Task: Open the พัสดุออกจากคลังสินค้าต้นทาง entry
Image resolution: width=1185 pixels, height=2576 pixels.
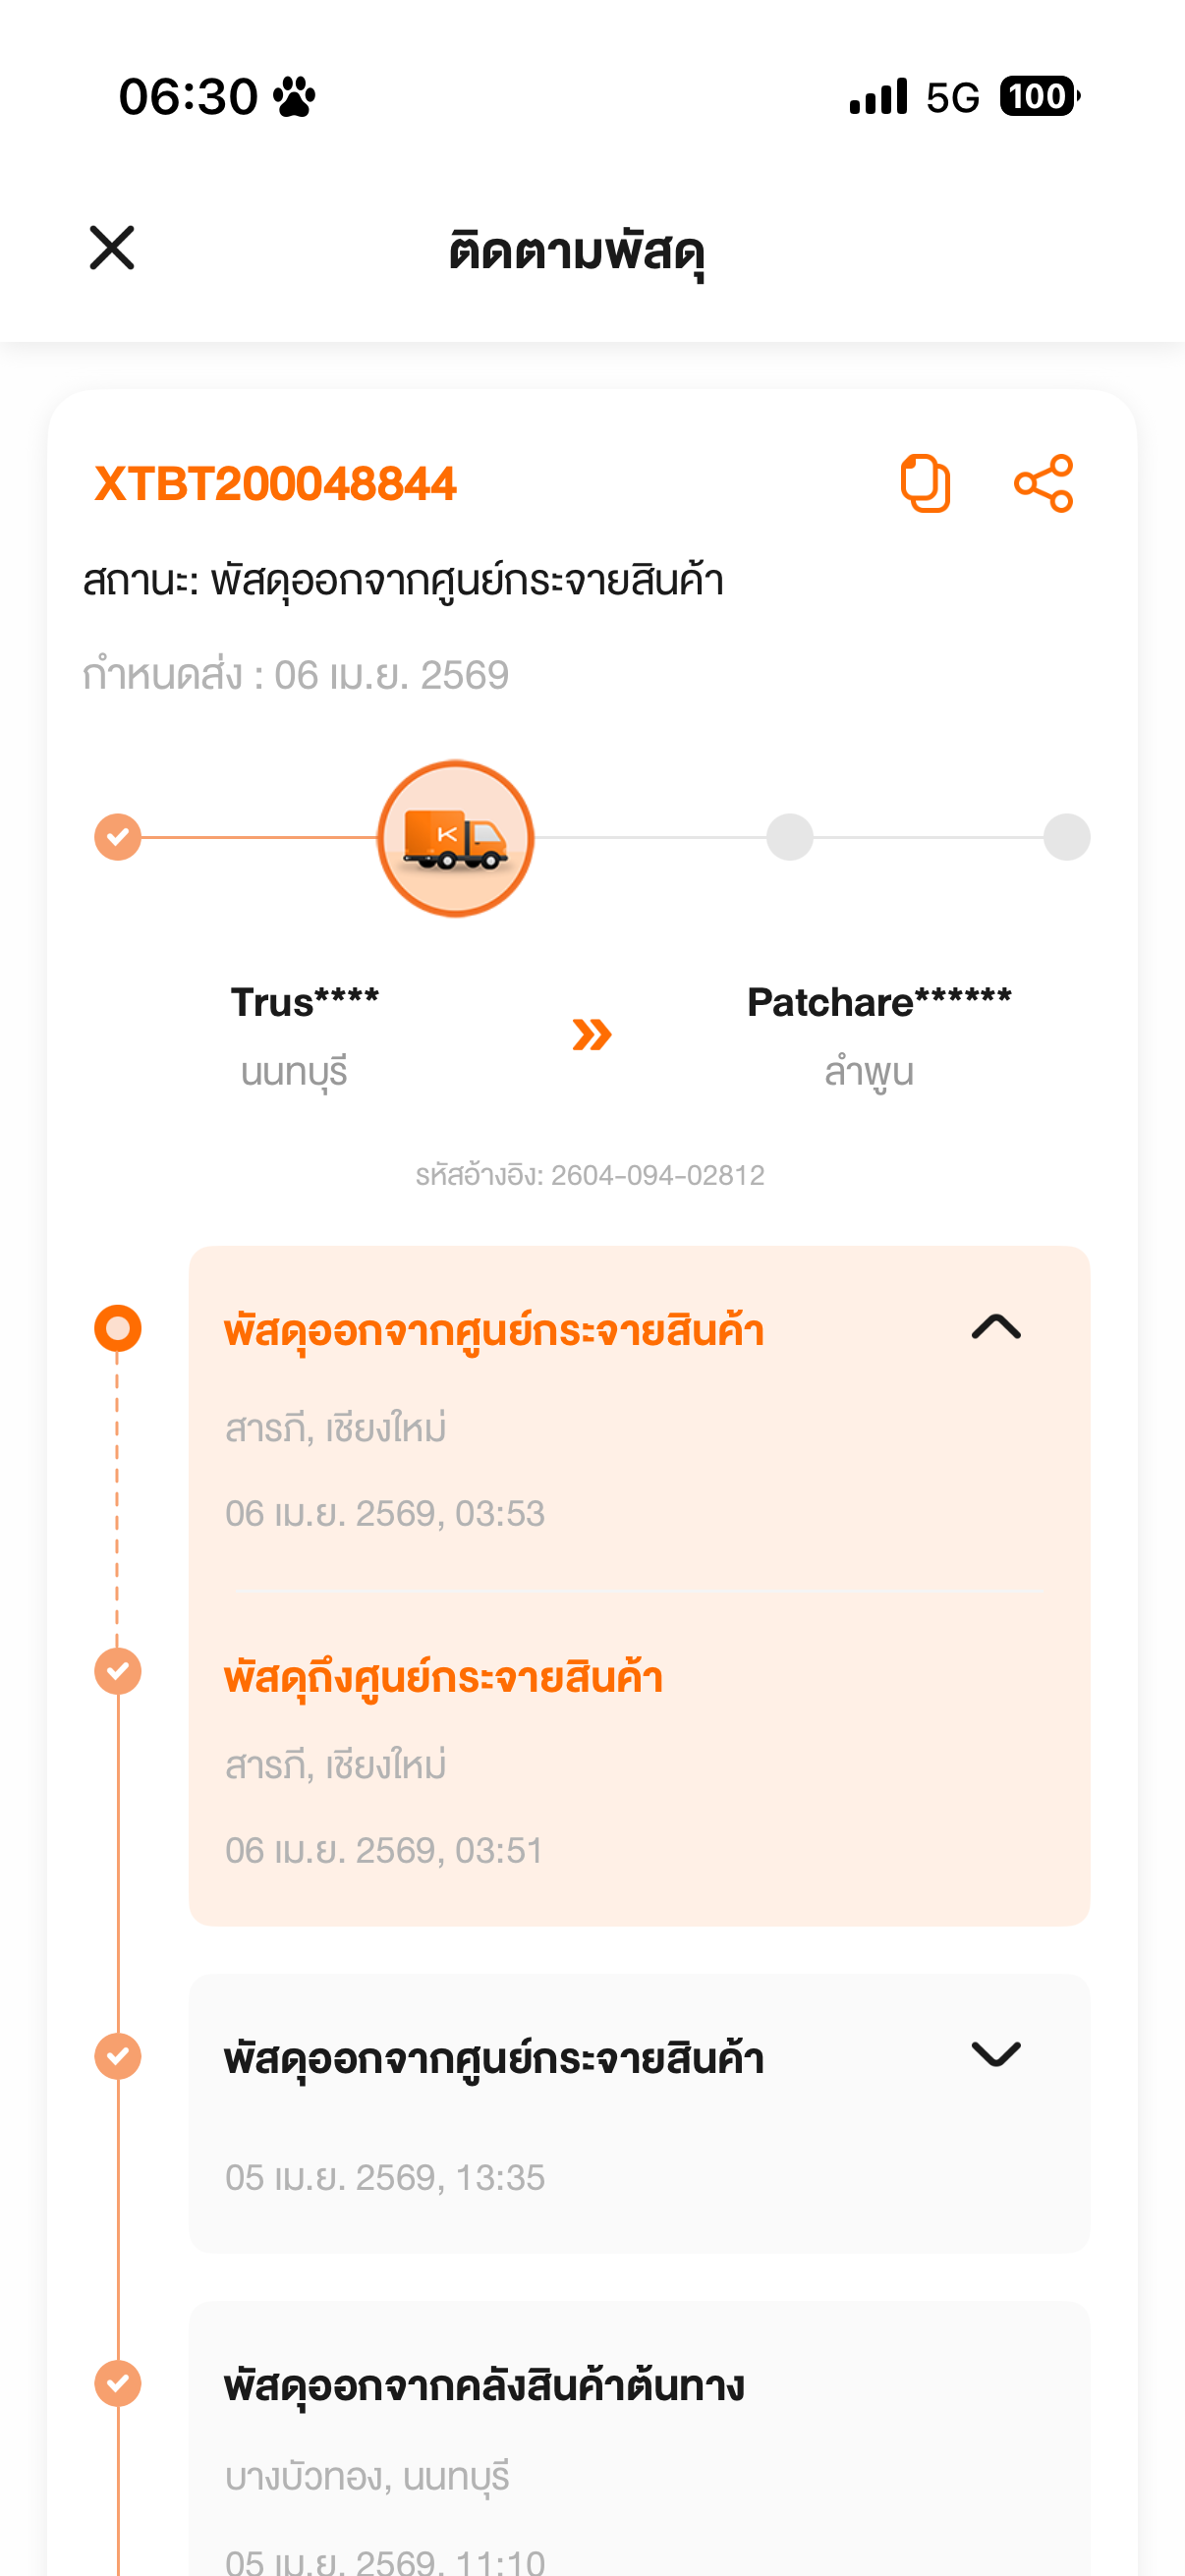Action: click(x=484, y=2386)
